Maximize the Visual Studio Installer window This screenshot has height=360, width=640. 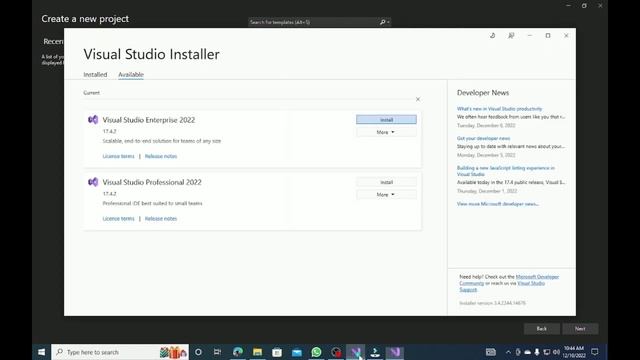(548, 36)
